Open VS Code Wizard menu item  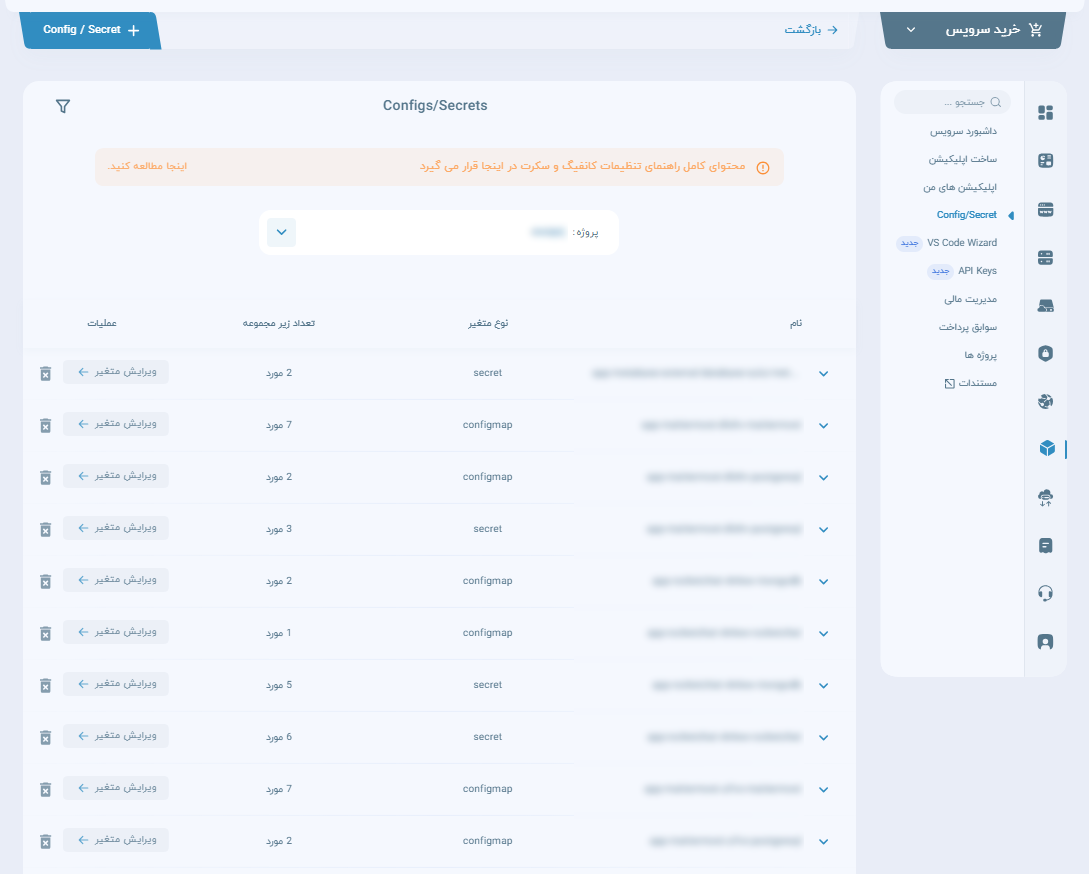(961, 243)
